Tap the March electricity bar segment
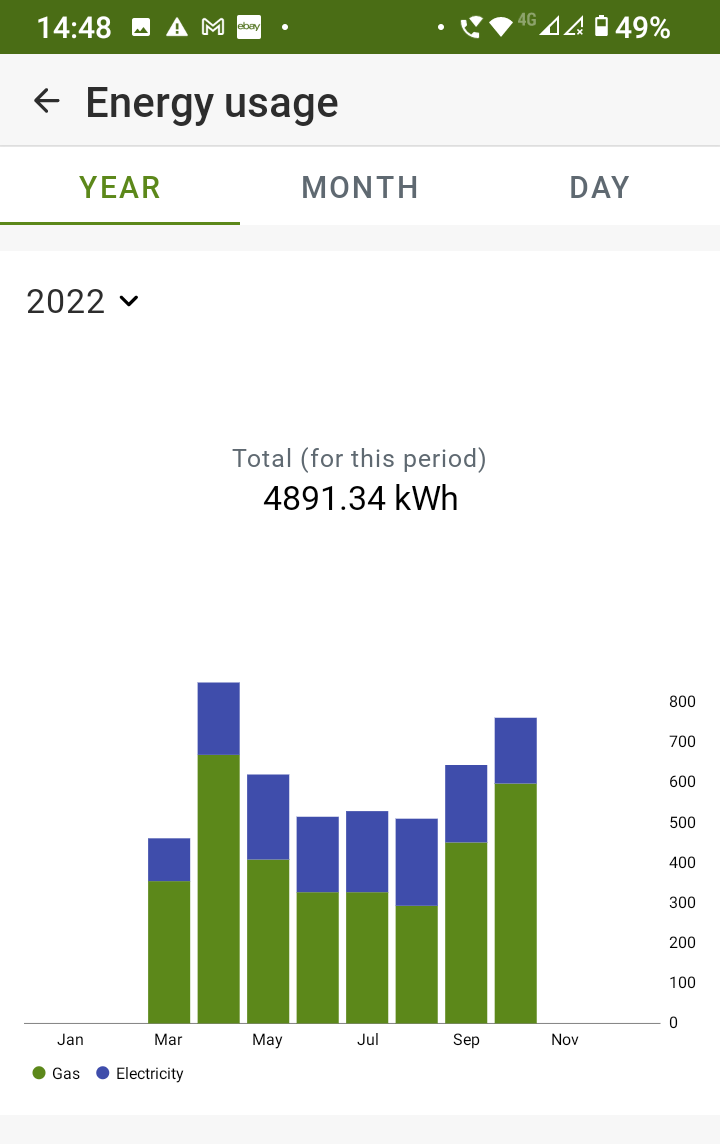The image size is (720, 1144). pos(169,859)
